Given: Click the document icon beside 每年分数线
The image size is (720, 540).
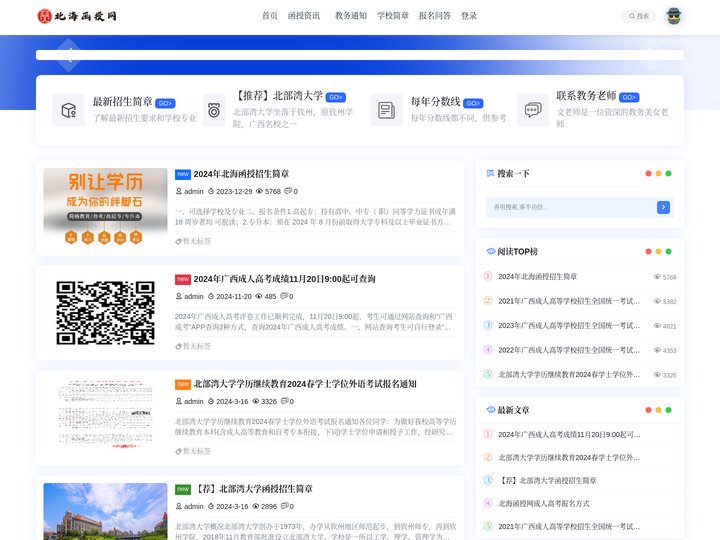Looking at the screenshot, I should [387, 110].
